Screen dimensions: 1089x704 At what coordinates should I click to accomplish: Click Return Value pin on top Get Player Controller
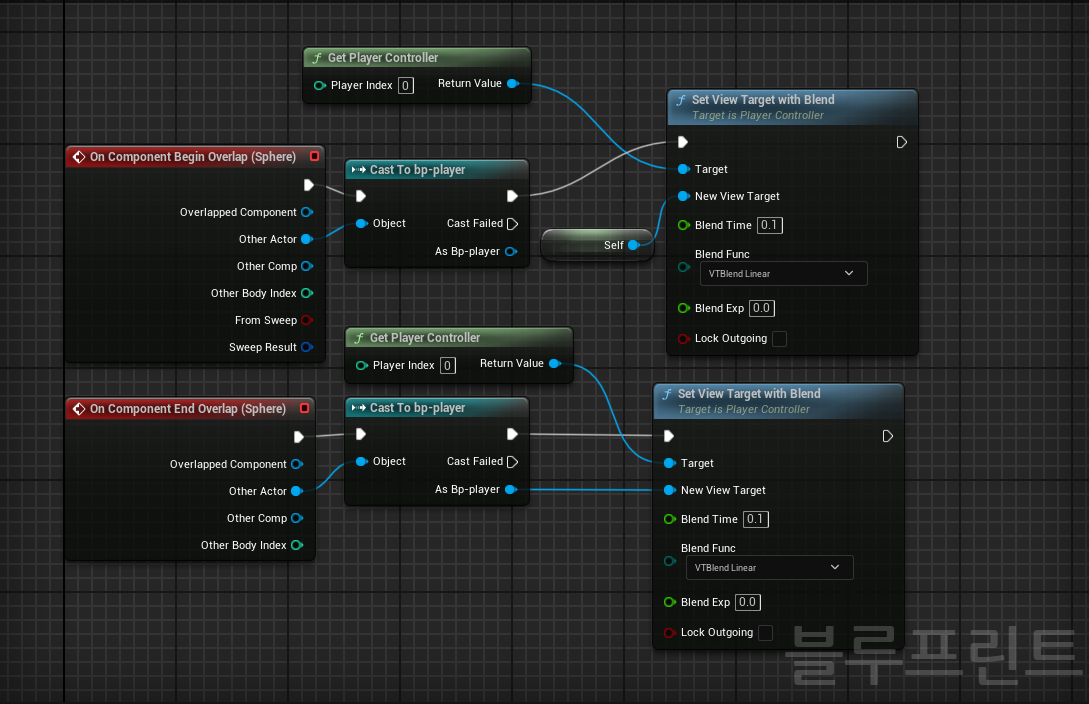click(513, 83)
